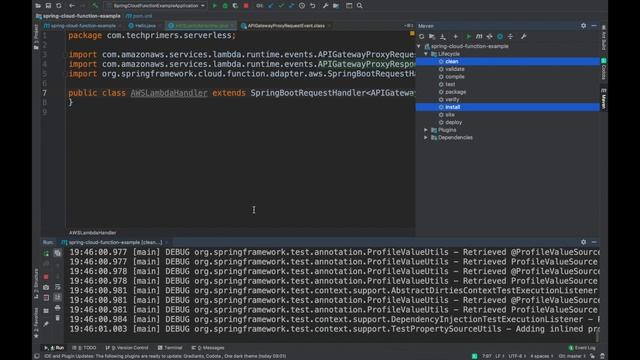The width and height of the screenshot is (640, 360).
Task: Open Maven settings wrench icon
Action: [x=524, y=36]
